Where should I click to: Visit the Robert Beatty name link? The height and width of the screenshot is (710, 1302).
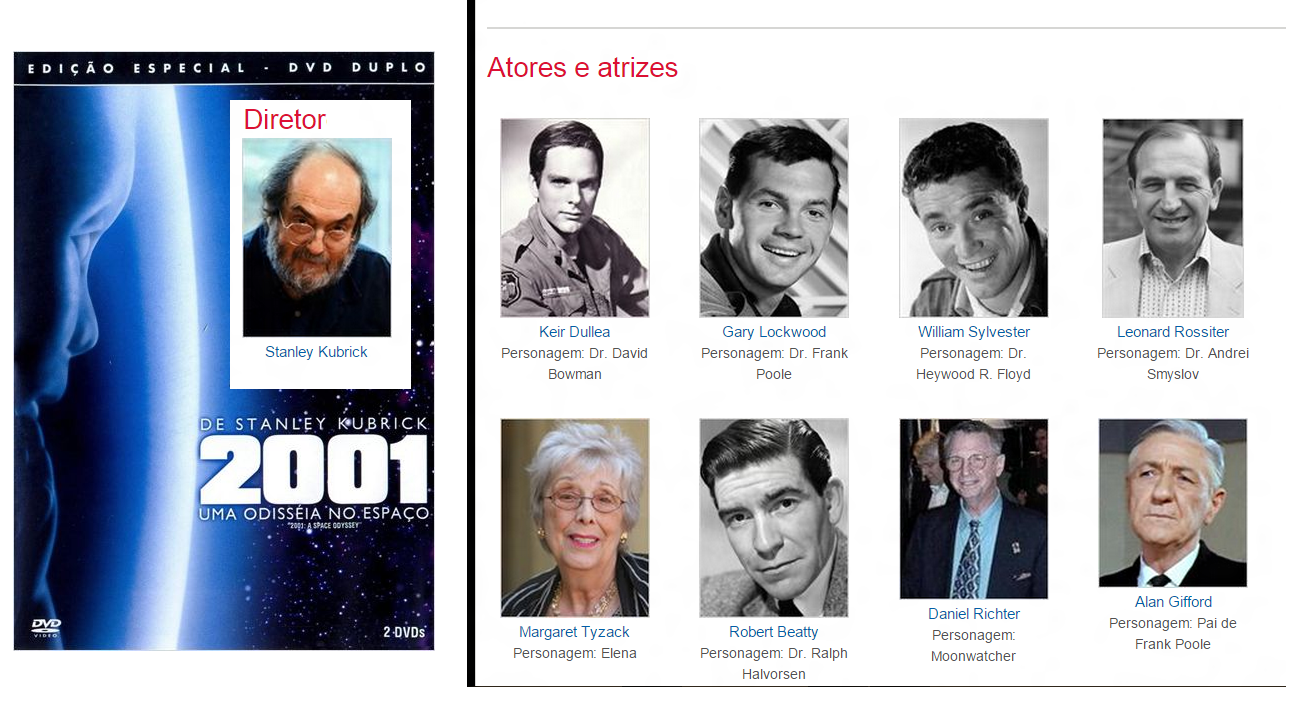774,632
